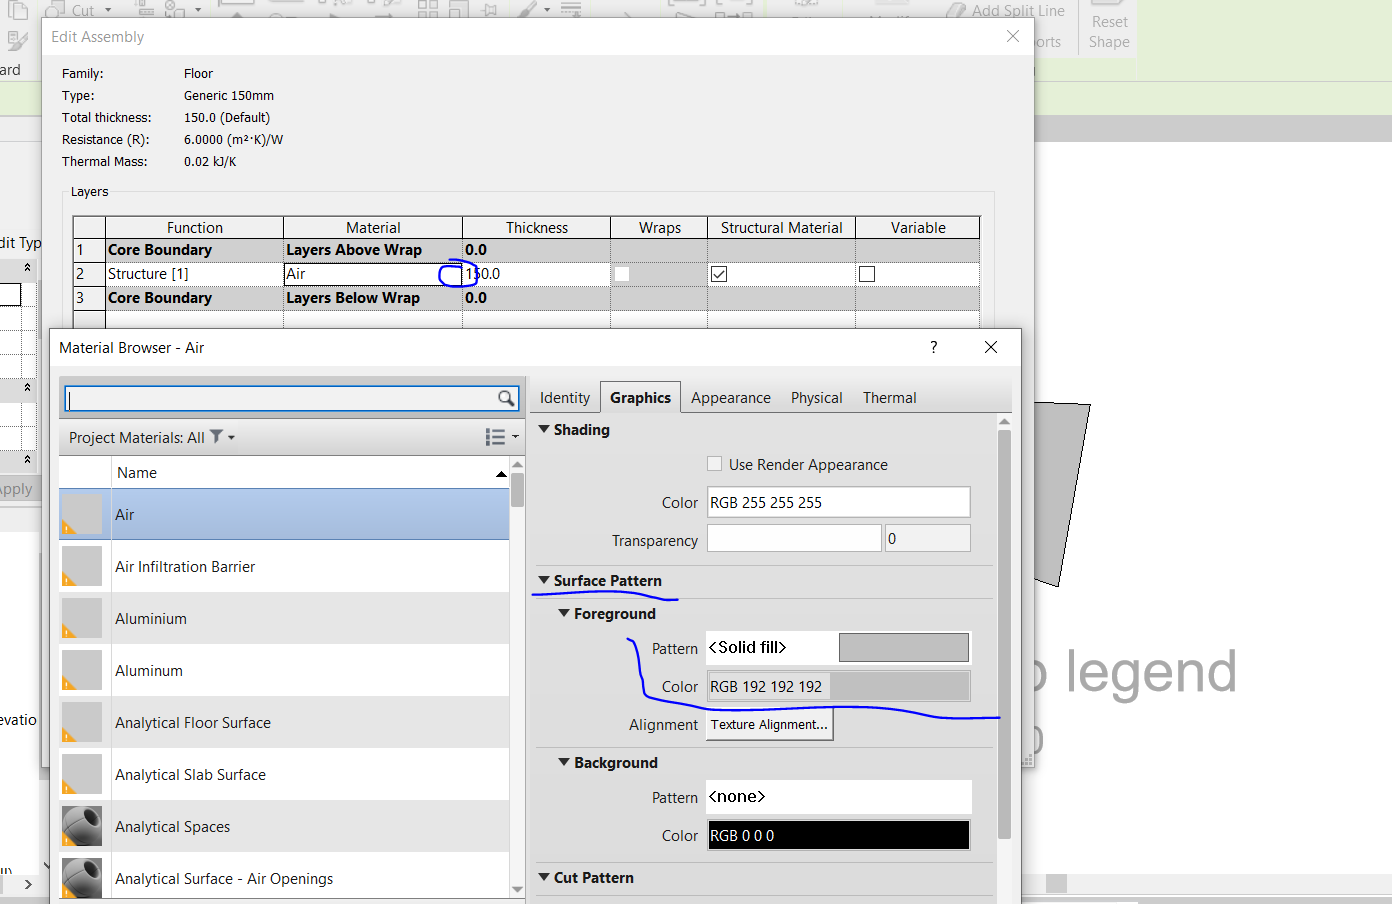This screenshot has width=1392, height=904.
Task: Select the Air material thumbnail
Action: tap(82, 514)
